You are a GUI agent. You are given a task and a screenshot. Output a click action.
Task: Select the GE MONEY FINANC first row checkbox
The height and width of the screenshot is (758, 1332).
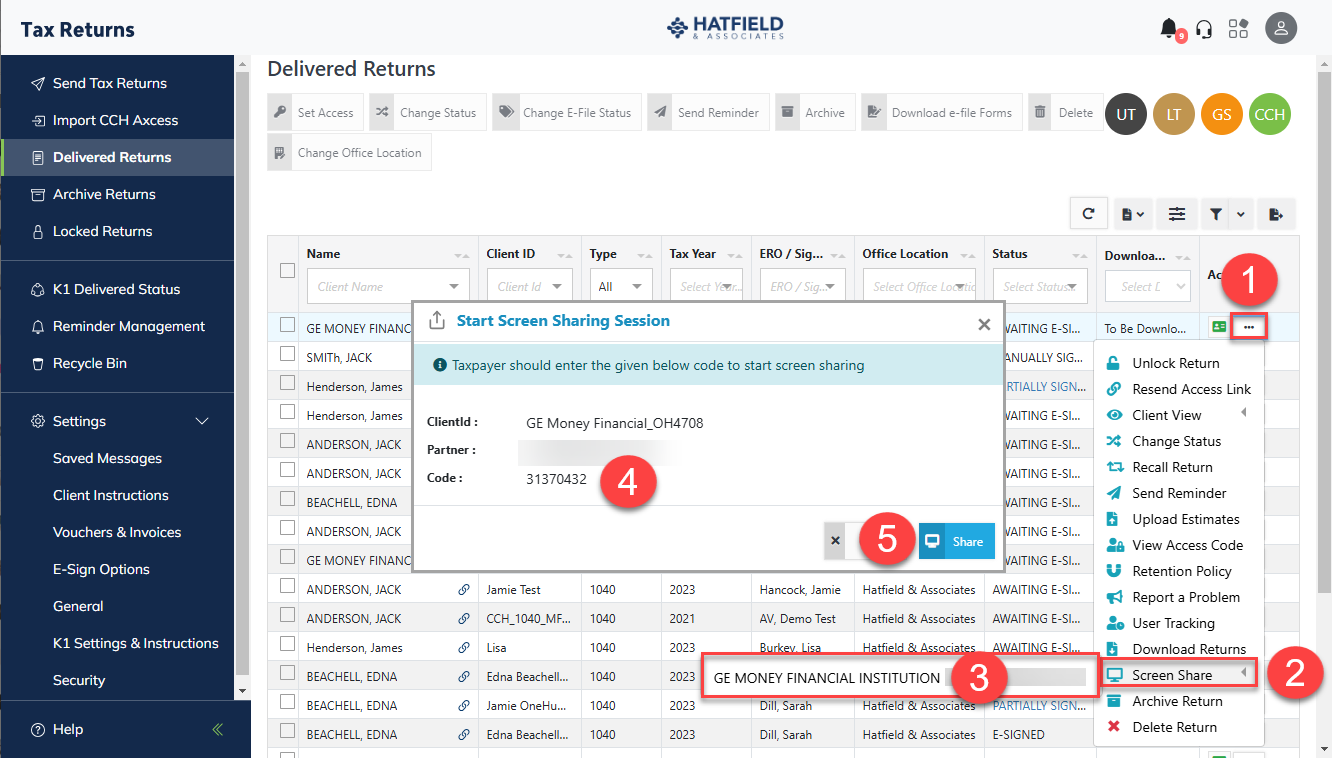coord(288,325)
